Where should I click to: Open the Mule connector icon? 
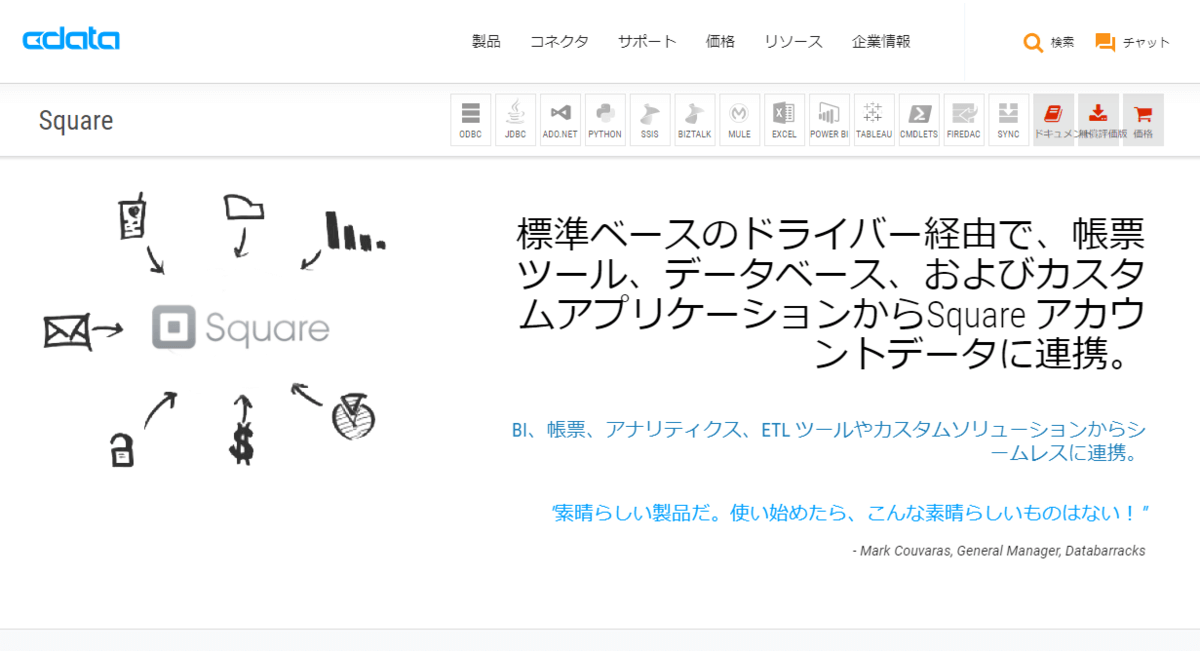pyautogui.click(x=740, y=120)
